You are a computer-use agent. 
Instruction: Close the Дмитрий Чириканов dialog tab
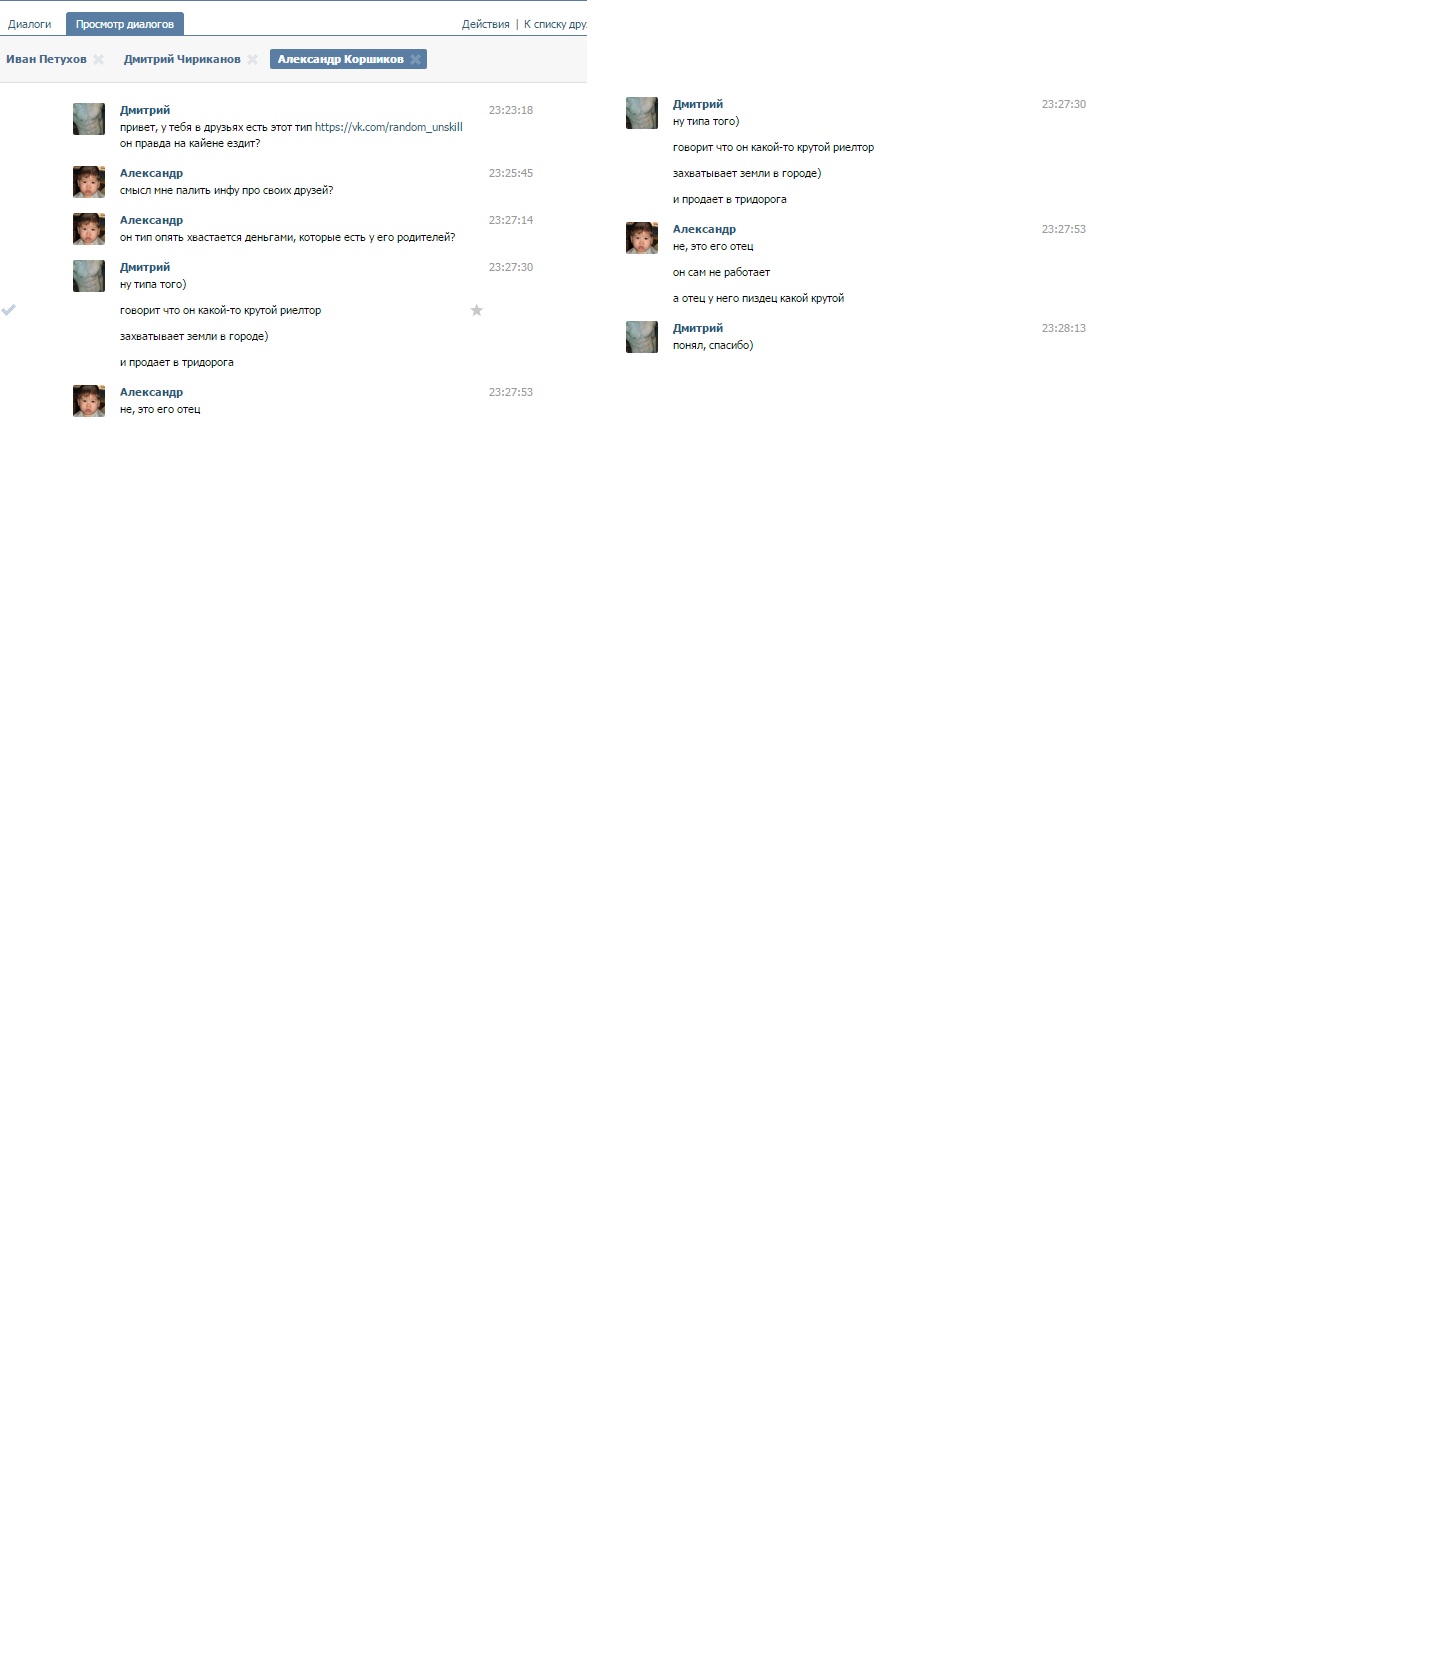click(x=252, y=60)
